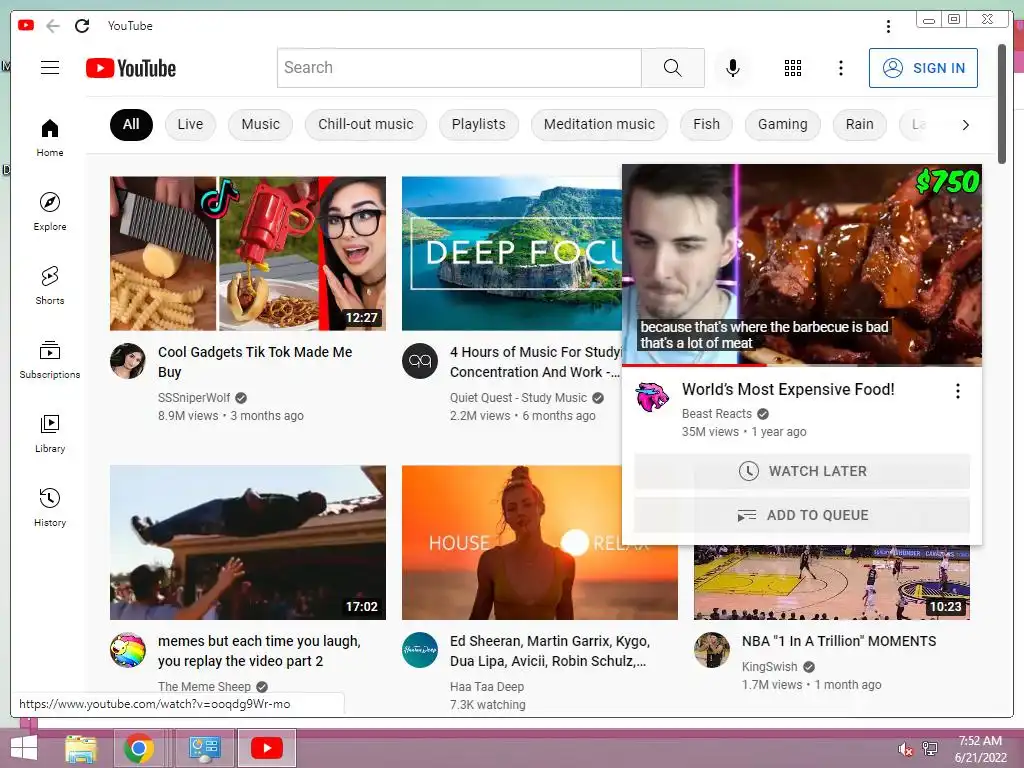Image resolution: width=1024 pixels, height=768 pixels.
Task: Open Google Chrome from taskbar
Action: pos(139,748)
